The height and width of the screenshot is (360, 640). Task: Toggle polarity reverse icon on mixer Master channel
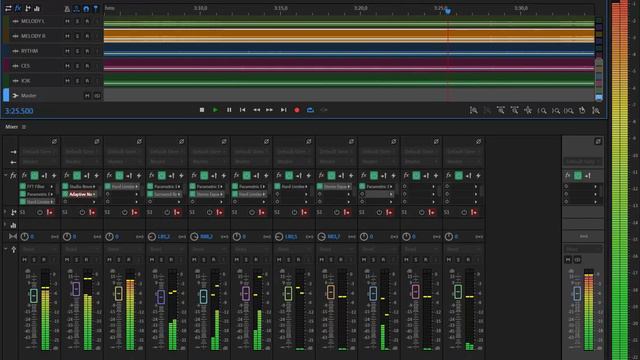pos(598,141)
